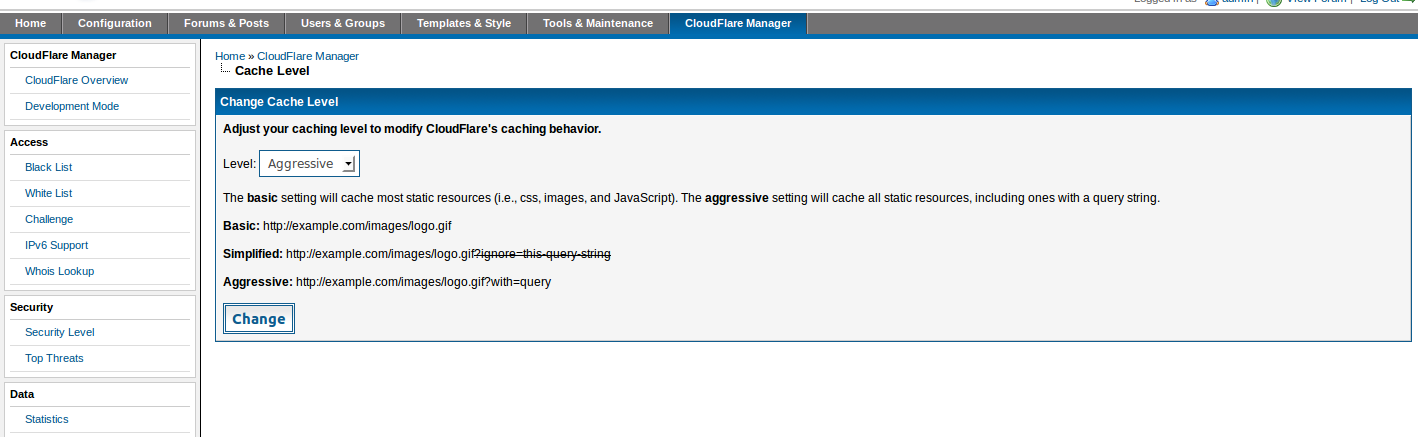This screenshot has height=437, width=1418.
Task: View Top Threats in the sidebar
Action: point(54,358)
